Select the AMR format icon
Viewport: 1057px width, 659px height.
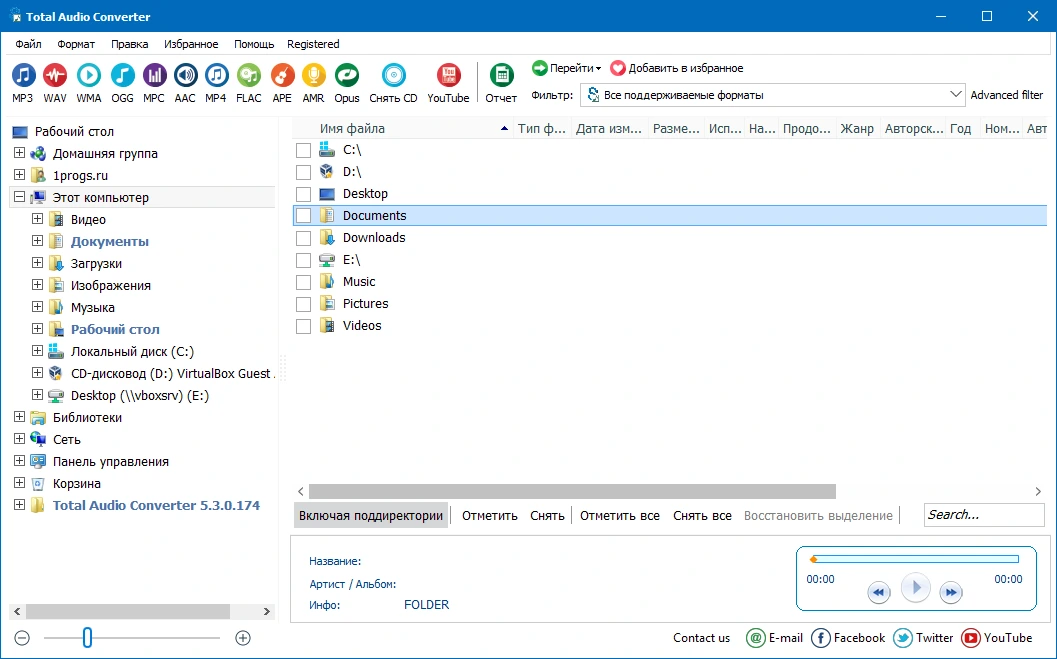(x=313, y=75)
